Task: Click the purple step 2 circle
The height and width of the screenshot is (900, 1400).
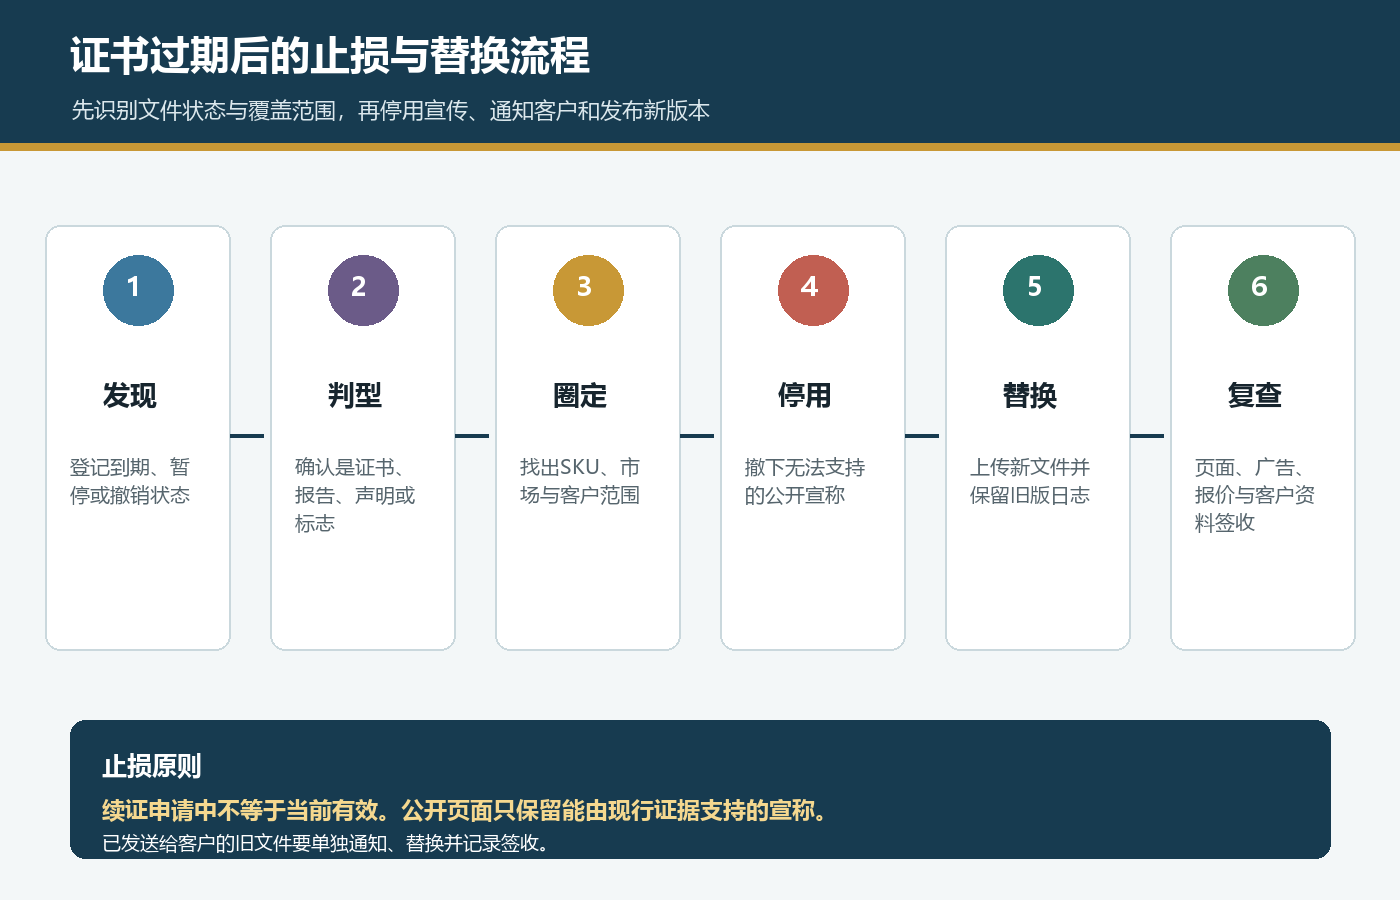Action: pyautogui.click(x=363, y=290)
